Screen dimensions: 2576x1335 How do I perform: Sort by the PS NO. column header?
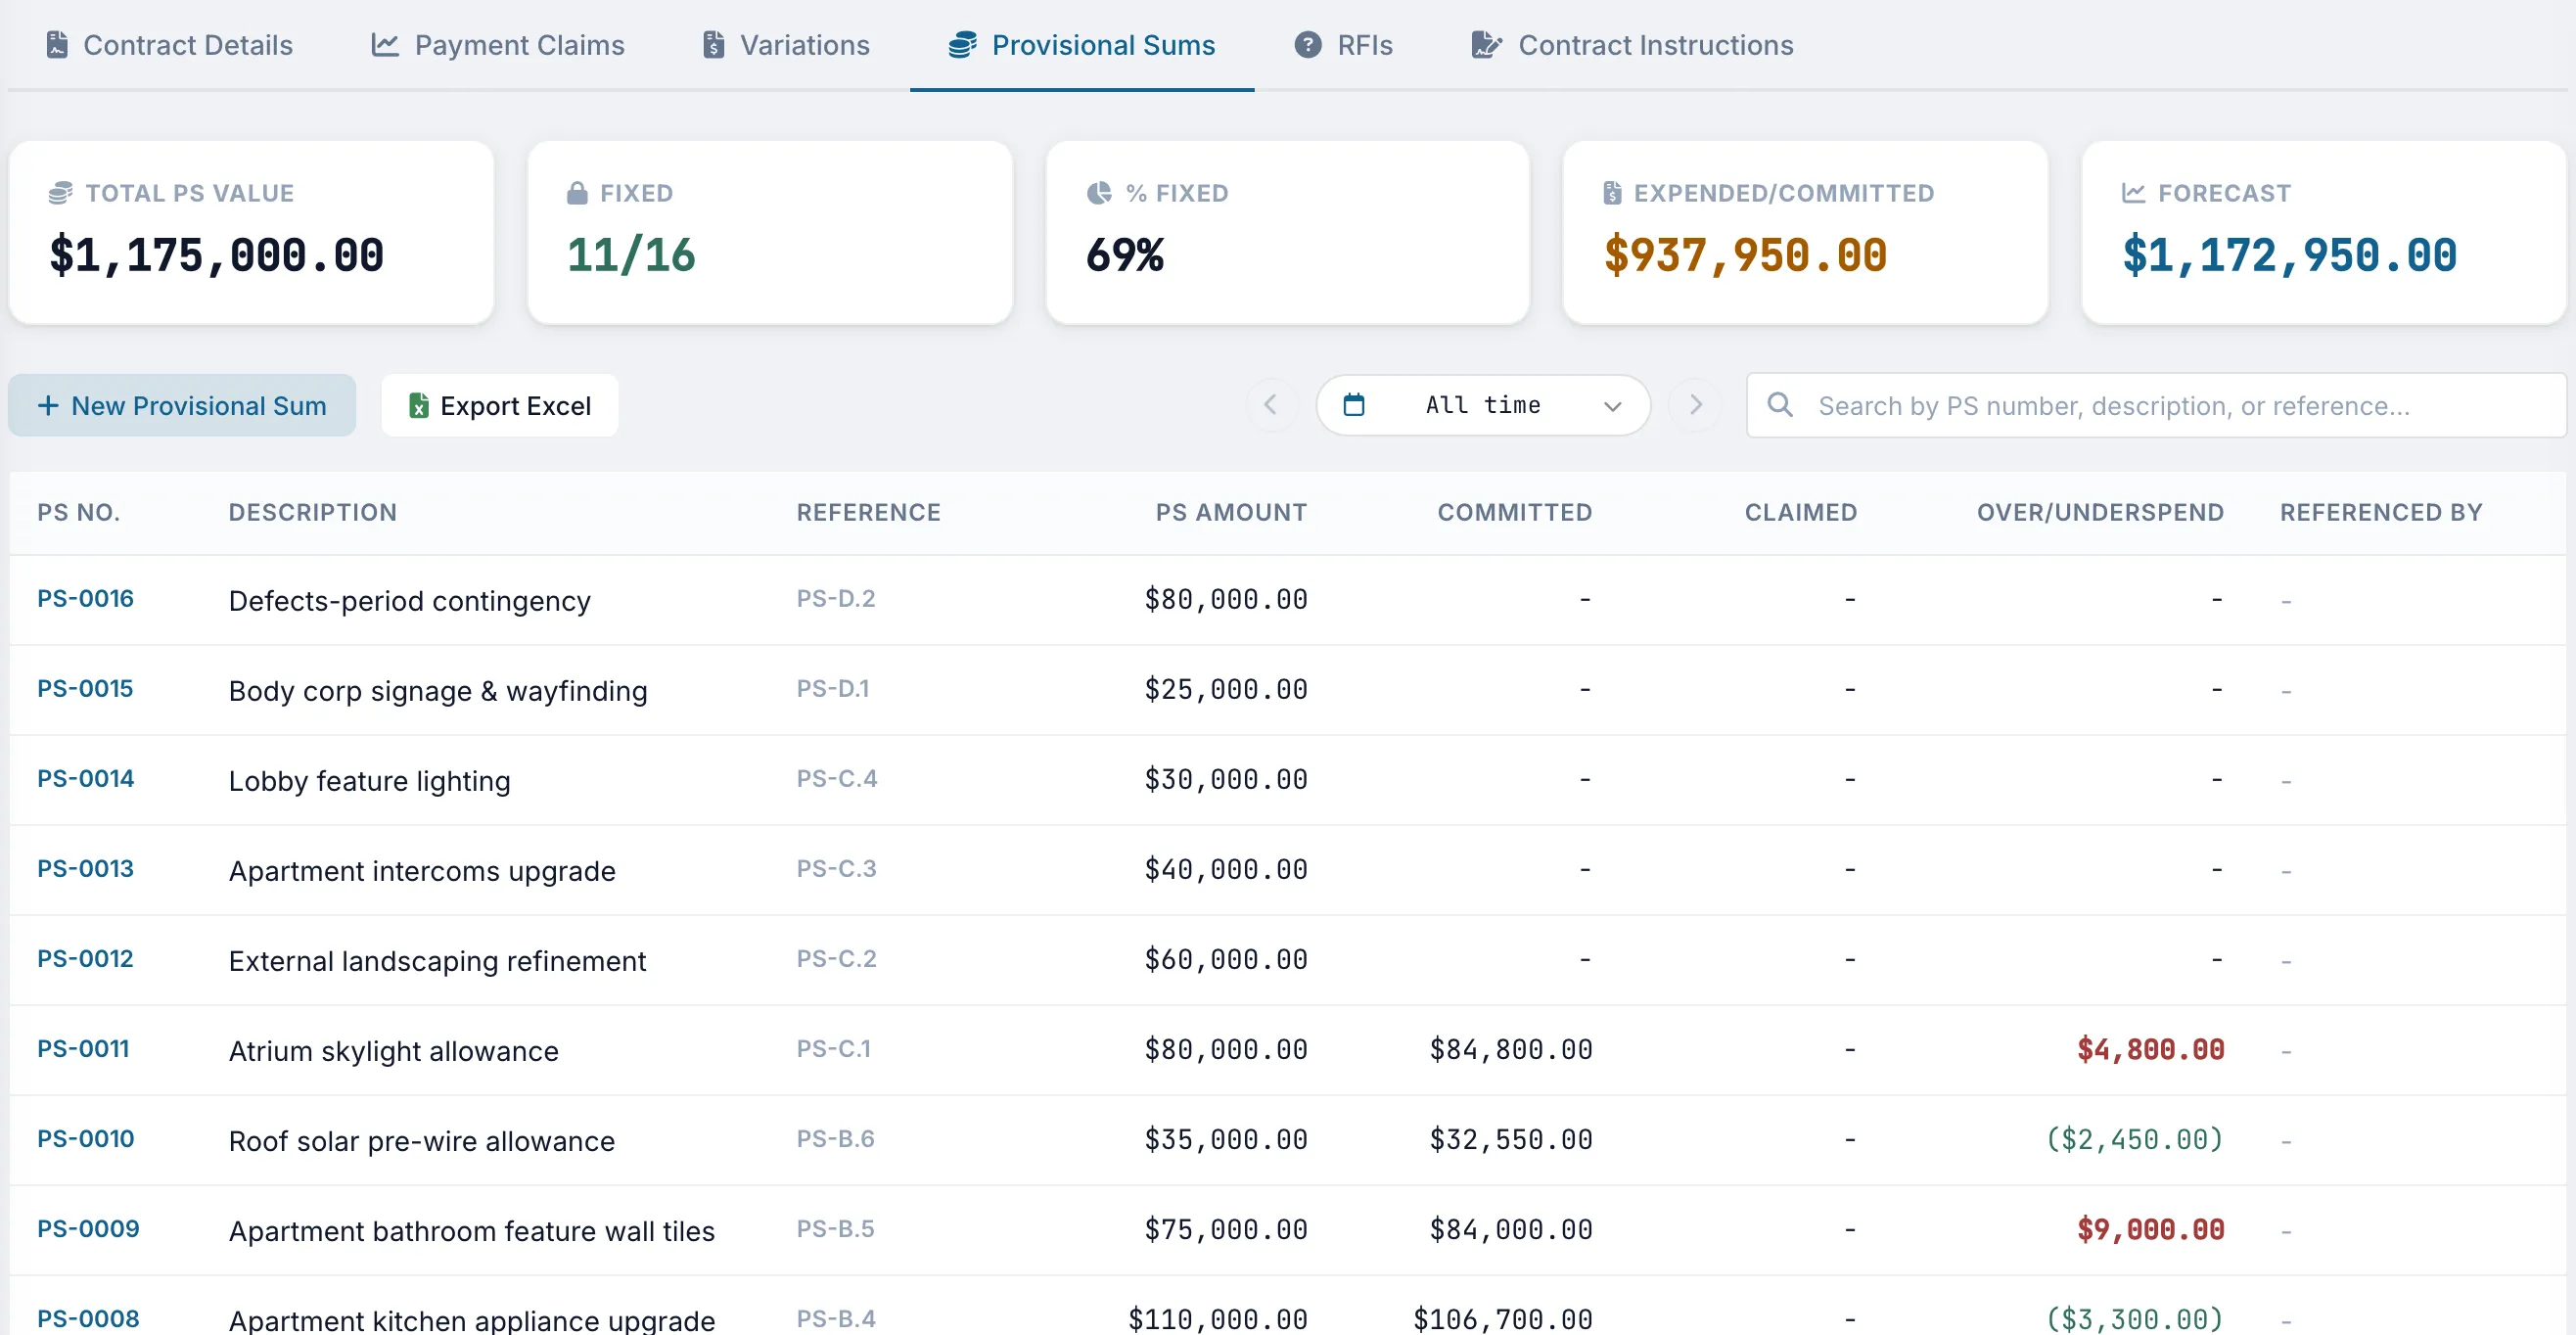(79, 512)
